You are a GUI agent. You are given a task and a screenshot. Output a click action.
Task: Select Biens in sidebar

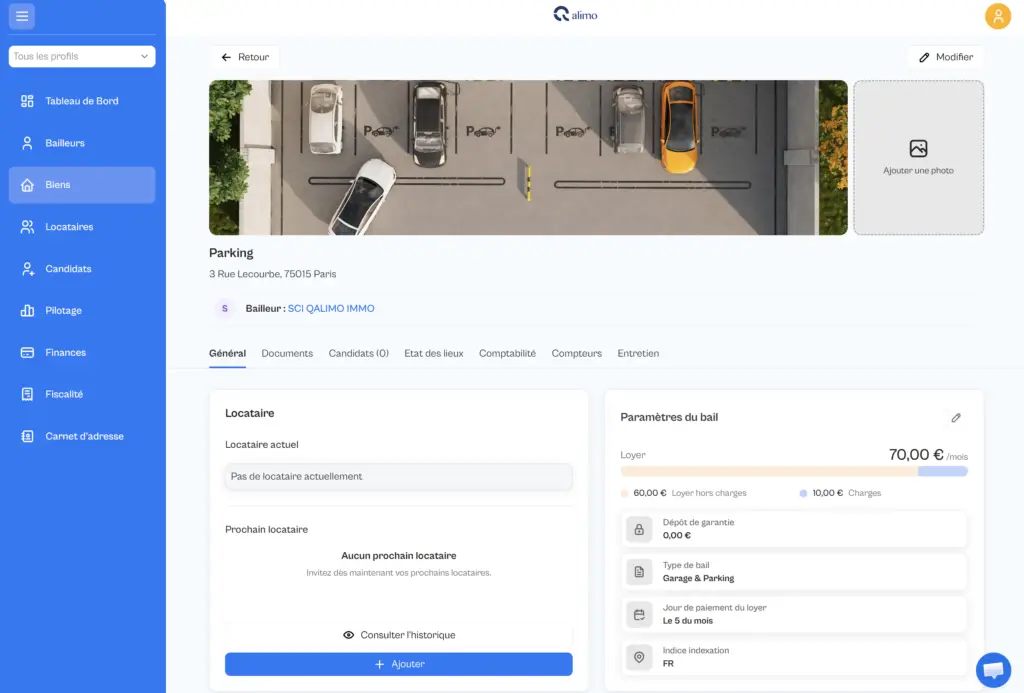tap(82, 185)
